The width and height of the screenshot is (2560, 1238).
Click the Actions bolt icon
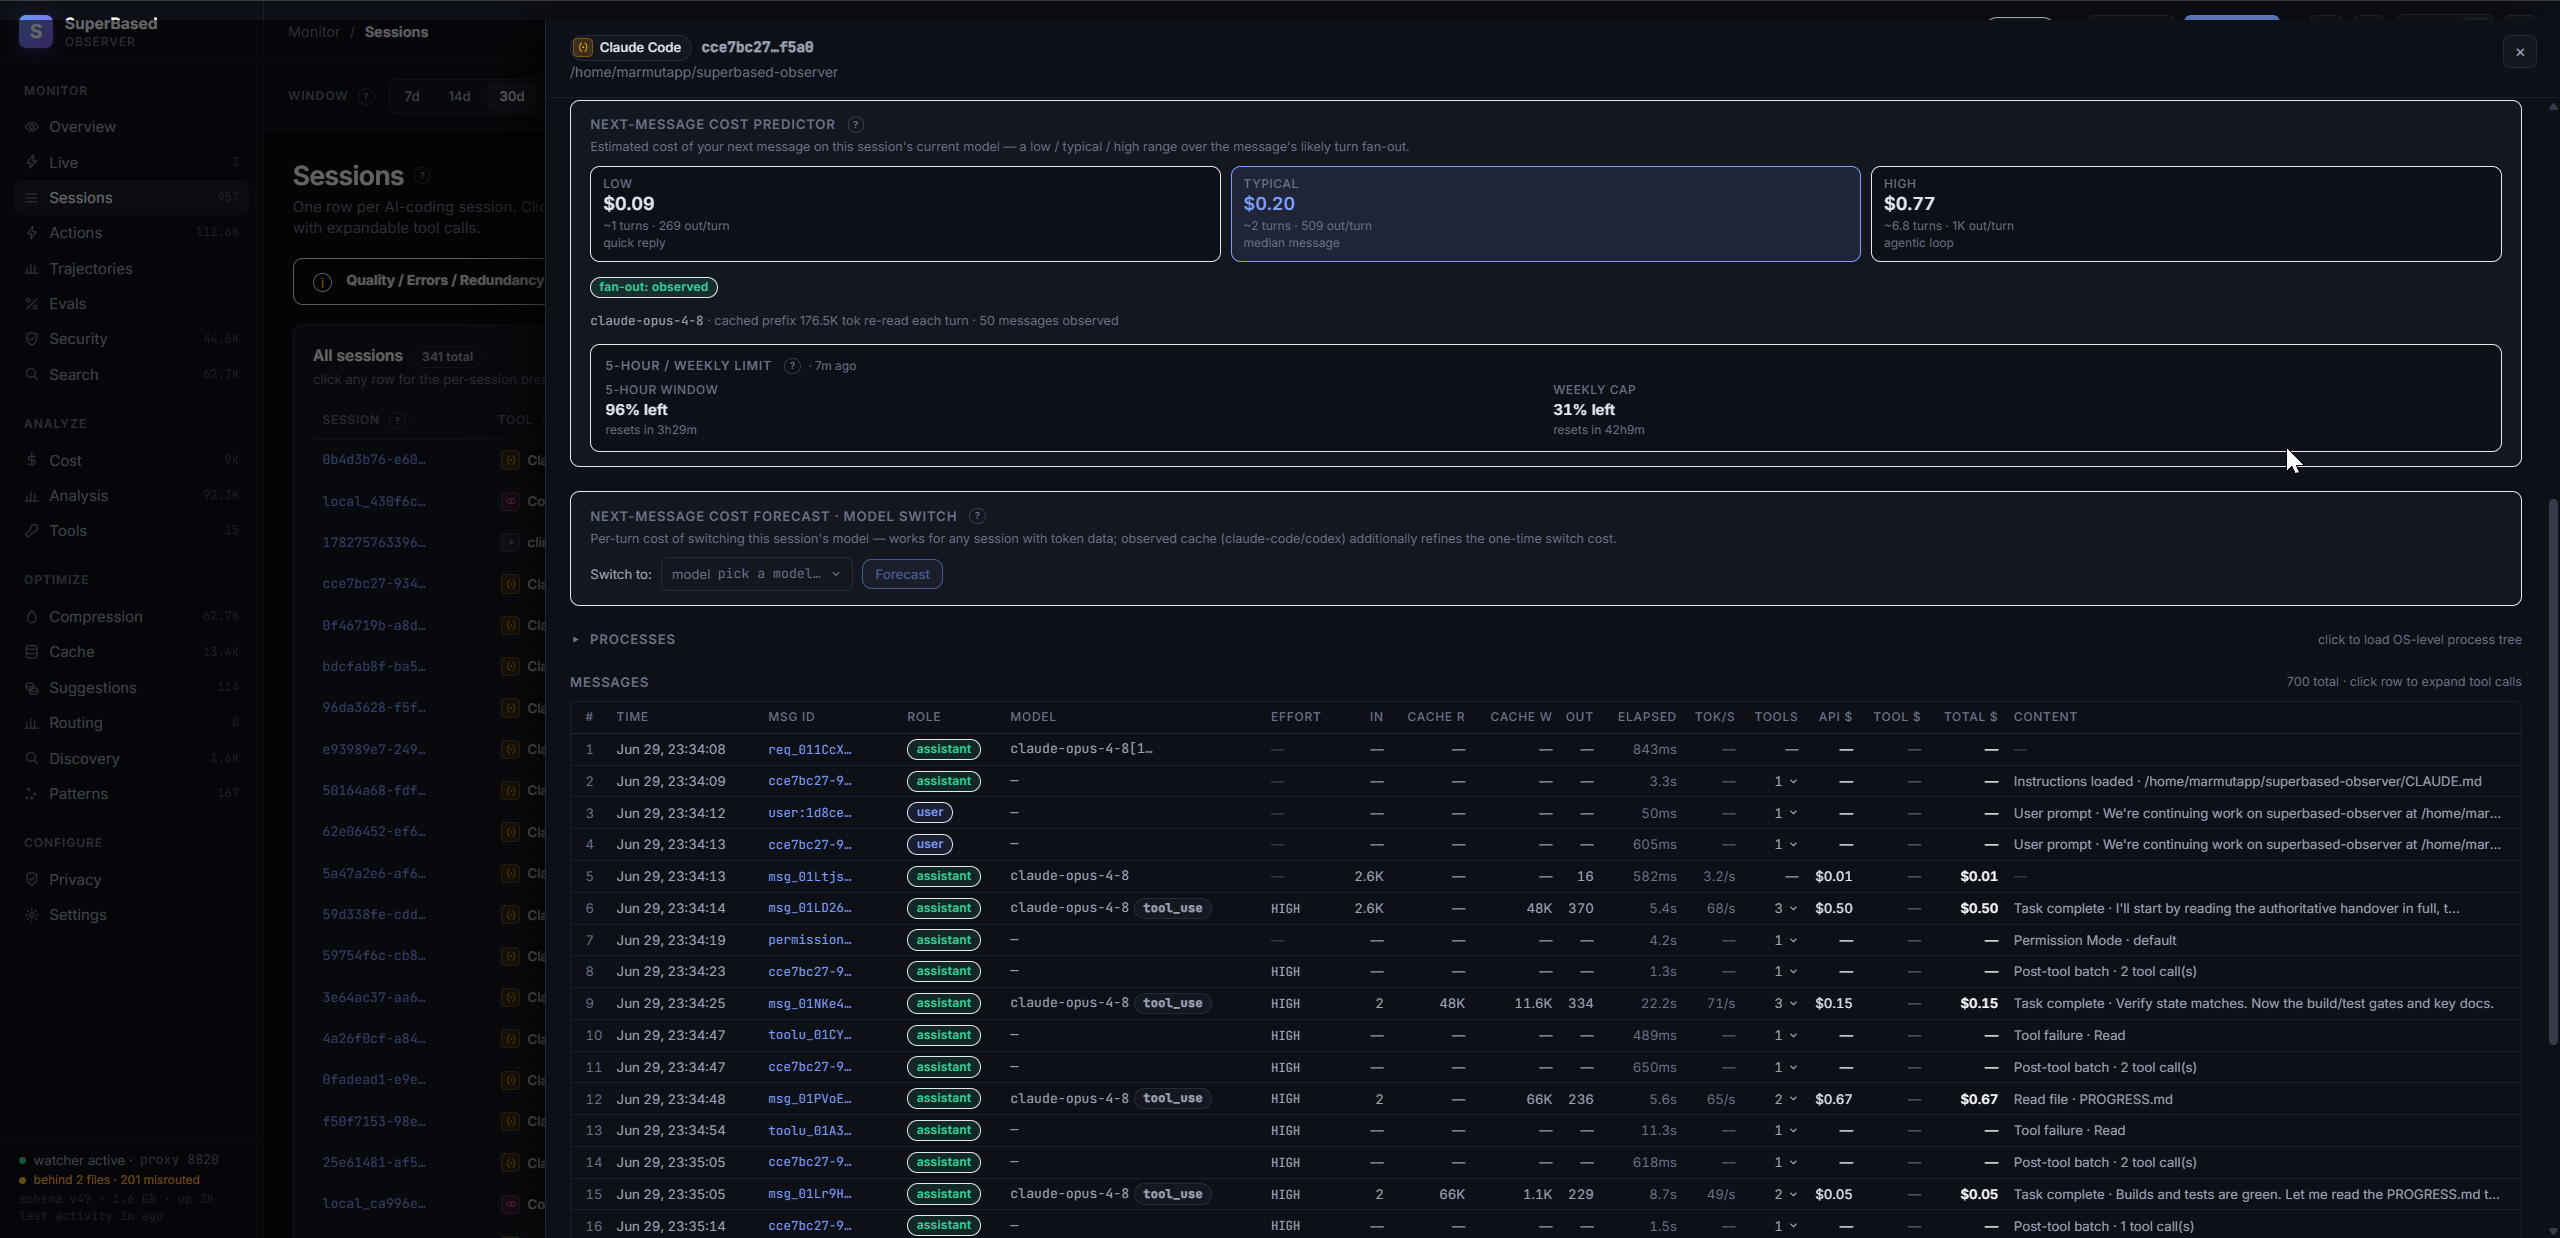32,233
